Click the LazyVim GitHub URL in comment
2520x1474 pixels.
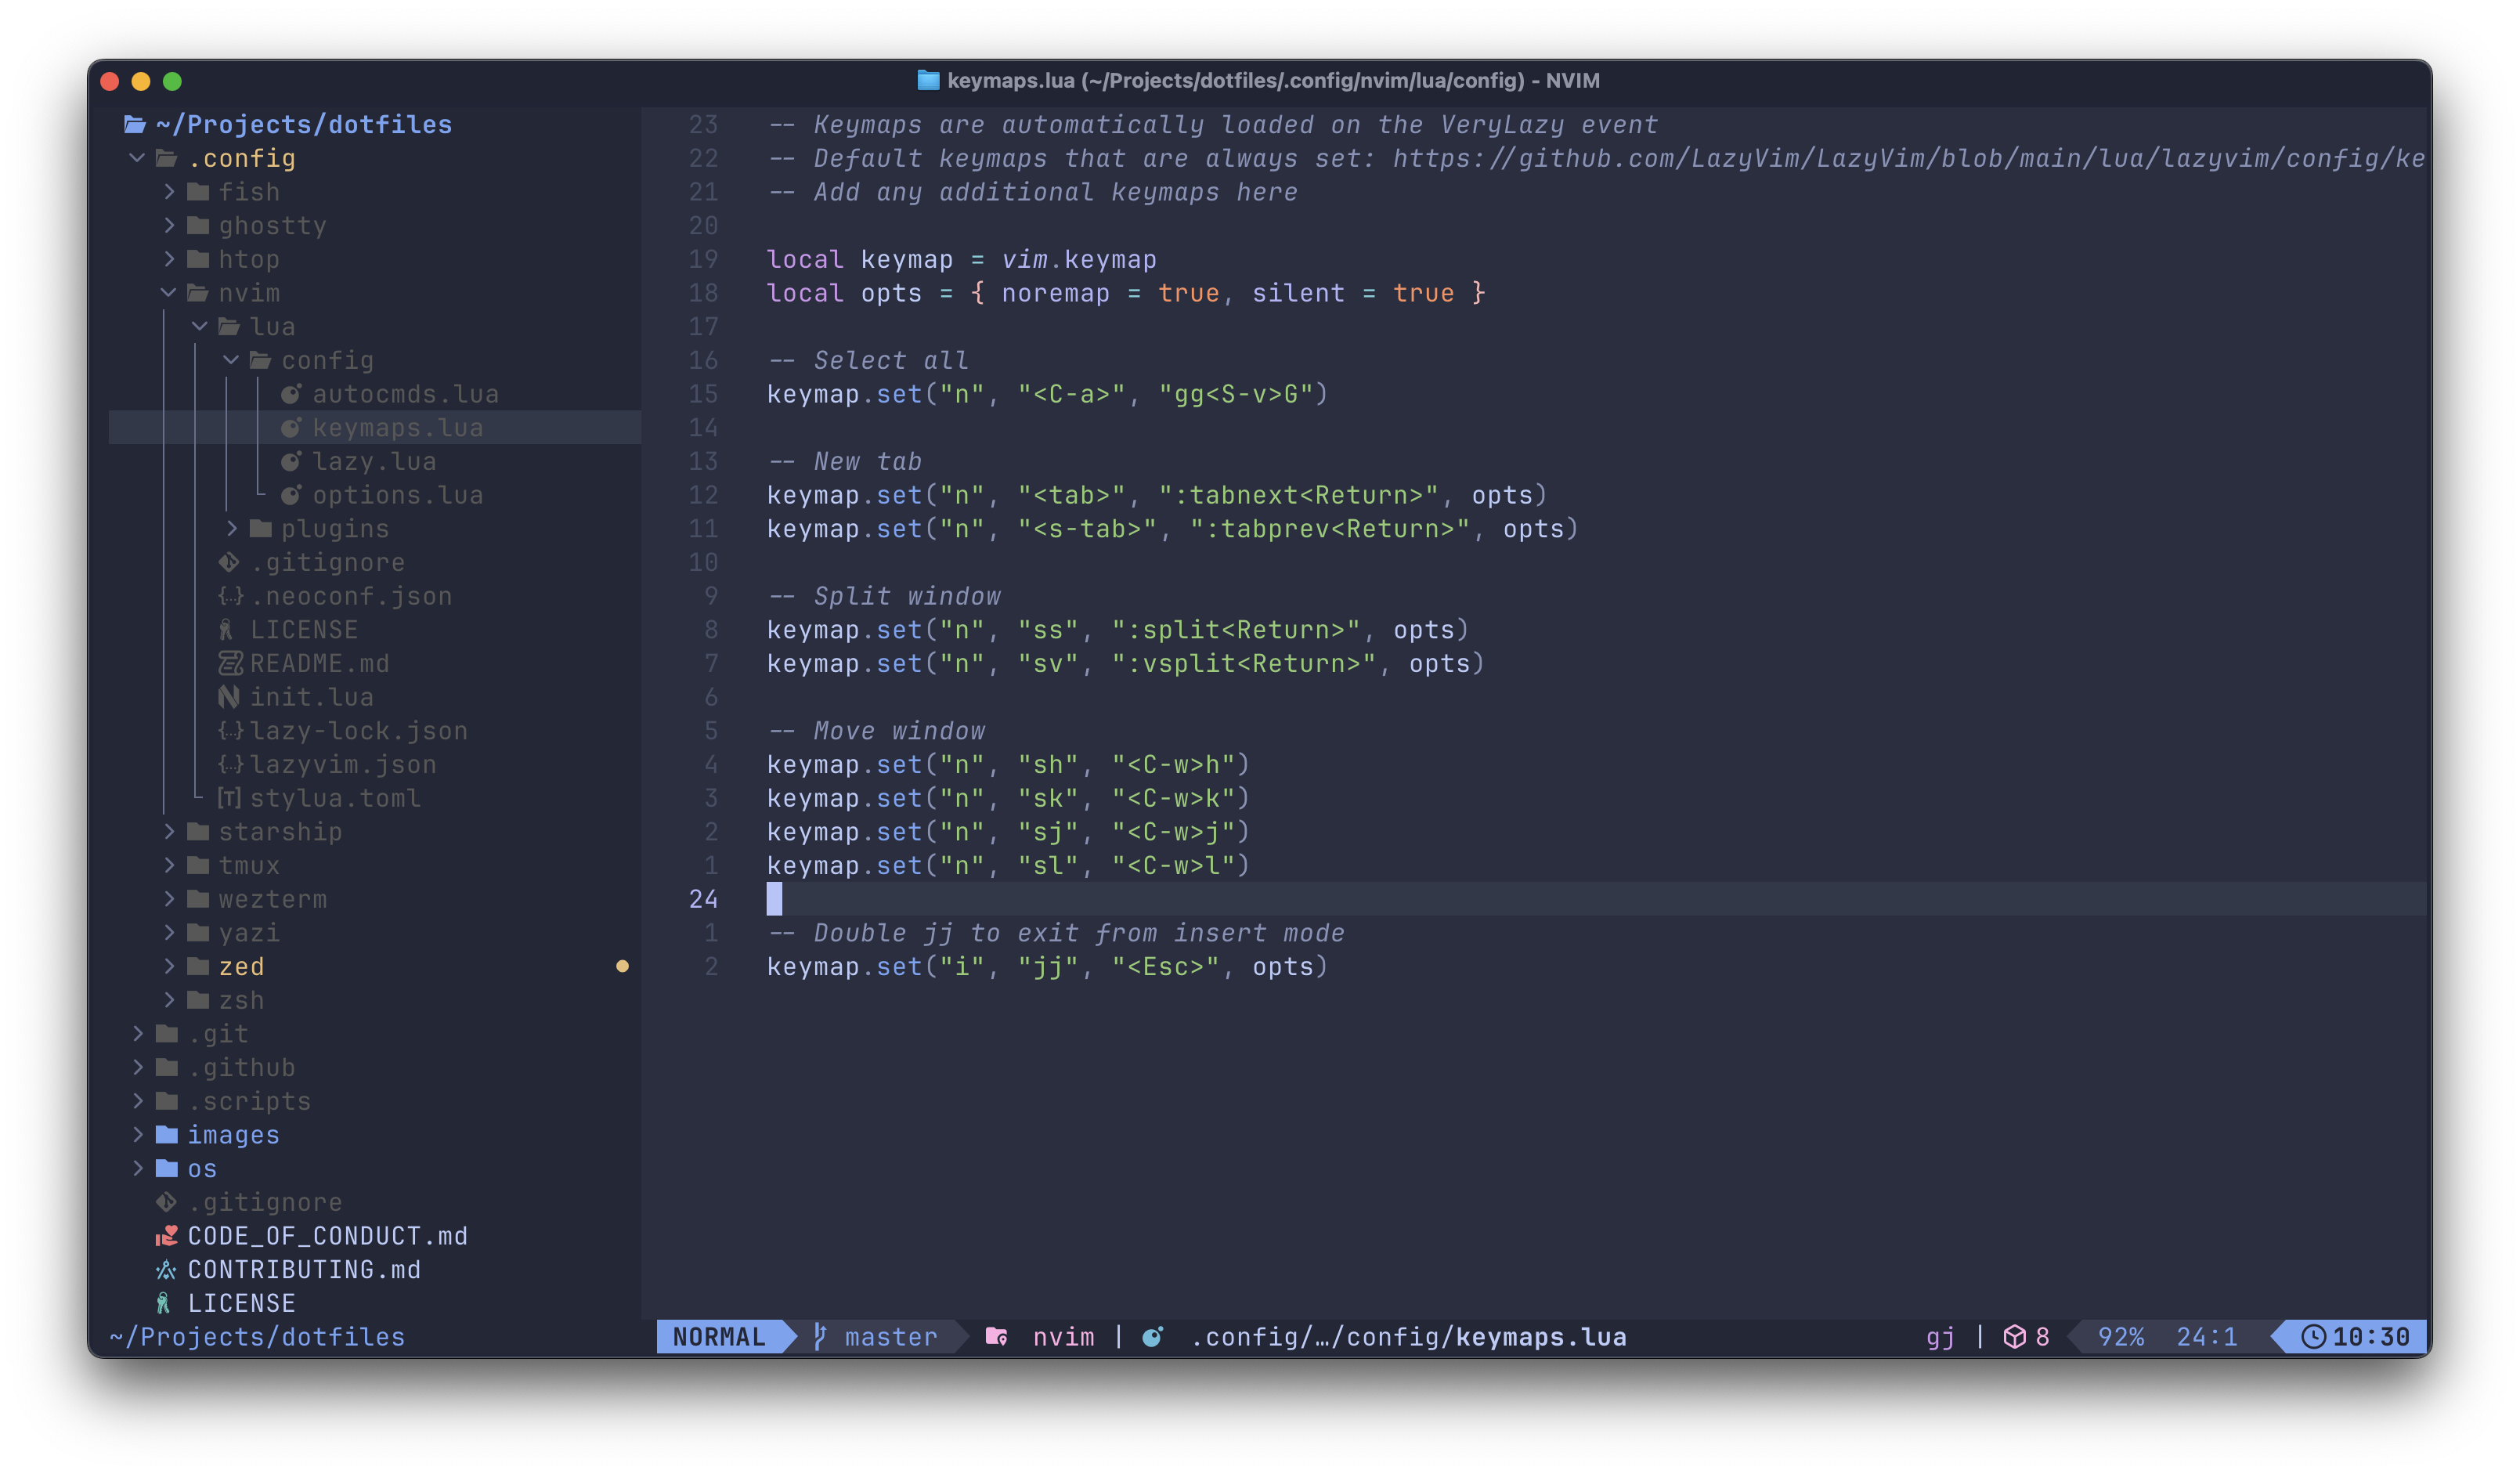(1908, 158)
